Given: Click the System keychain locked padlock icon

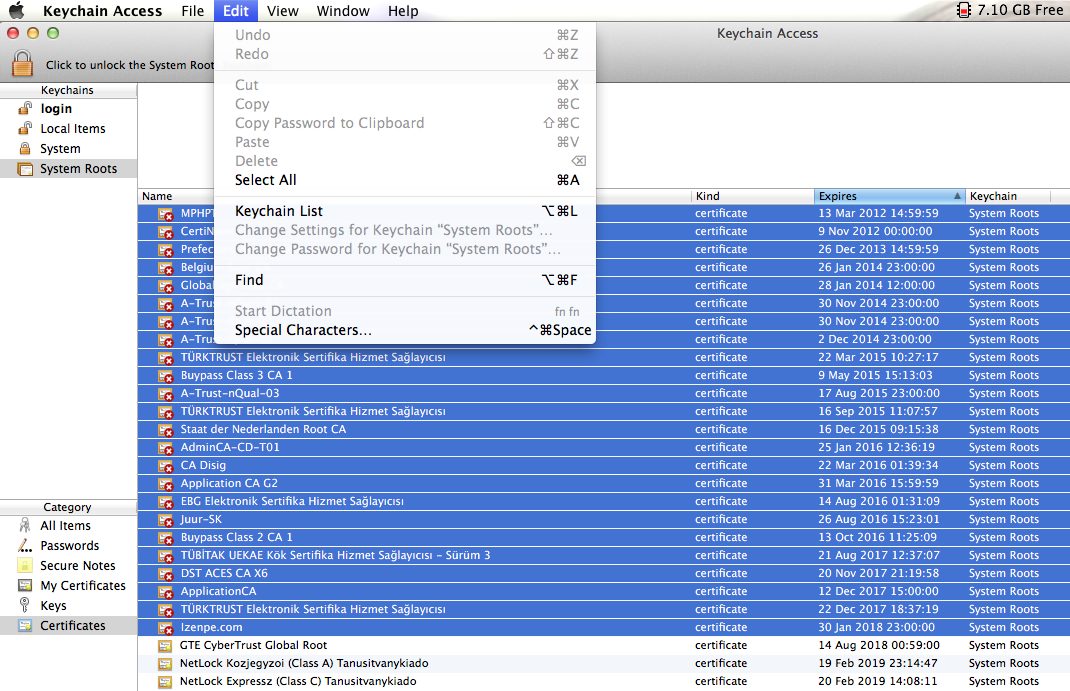Looking at the screenshot, I should (x=25, y=149).
